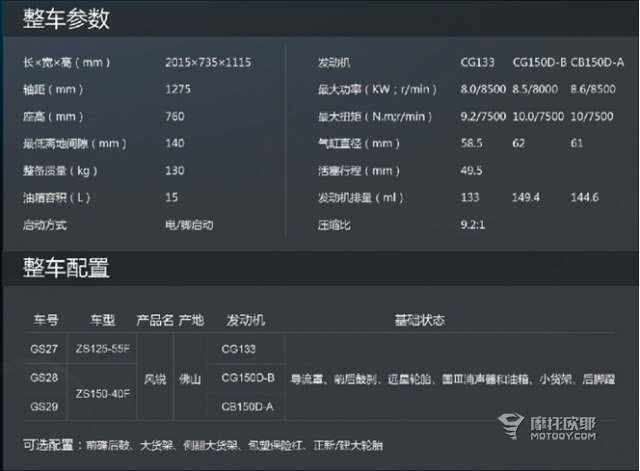The width and height of the screenshot is (640, 471).
Task: Click the displacement value 133
Action: [x=470, y=198]
